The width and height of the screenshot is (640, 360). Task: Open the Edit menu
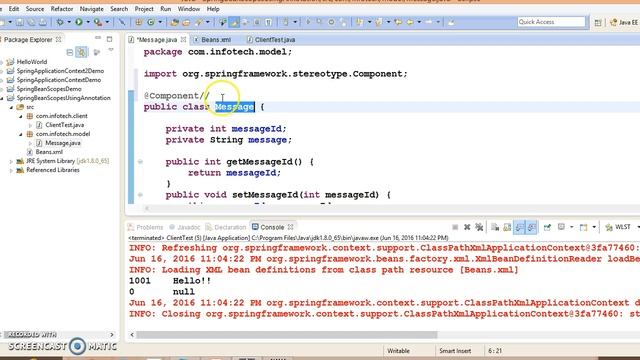click(14, 9)
